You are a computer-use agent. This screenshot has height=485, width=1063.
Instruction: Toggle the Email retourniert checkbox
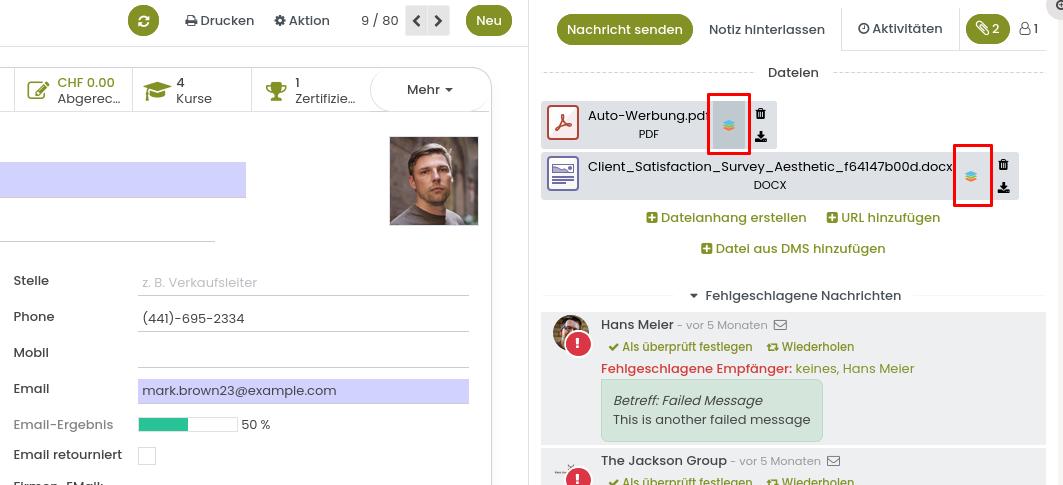(147, 456)
